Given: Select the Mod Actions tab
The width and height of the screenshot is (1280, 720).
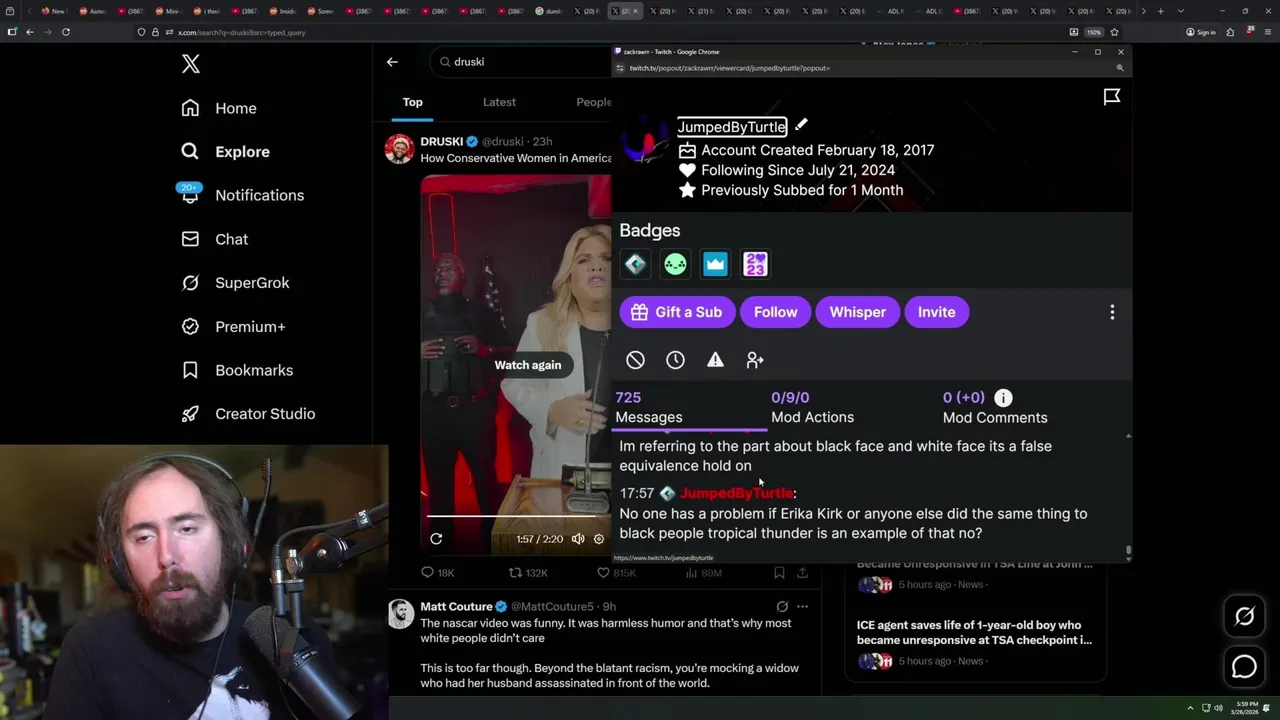Looking at the screenshot, I should pos(812,408).
